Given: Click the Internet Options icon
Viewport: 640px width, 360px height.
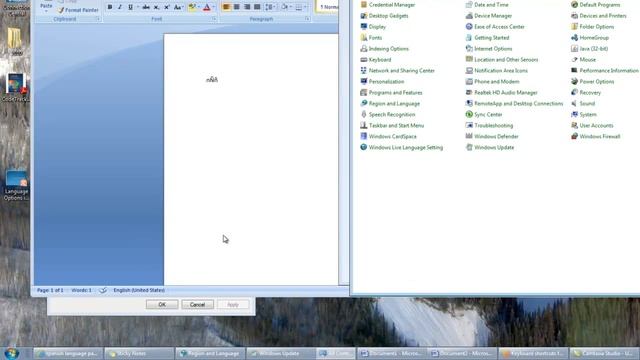Looking at the screenshot, I should click(469, 49).
